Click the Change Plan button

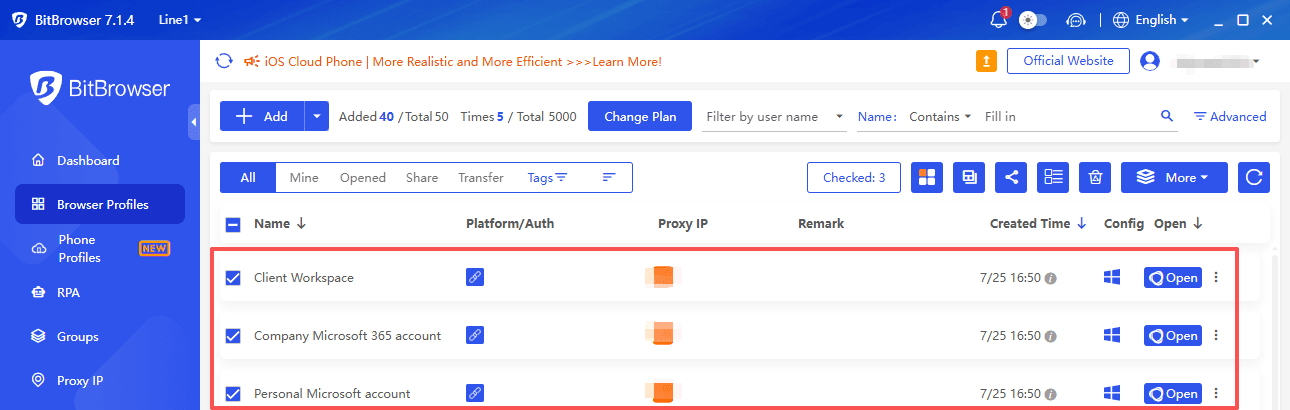[640, 116]
